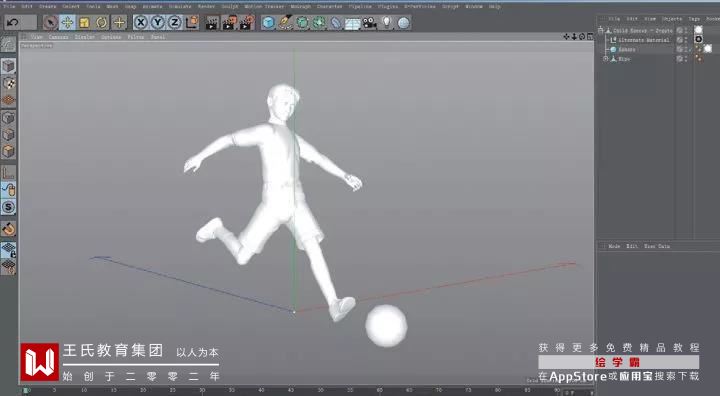Toggle Locked Workplane icon
This screenshot has width=720, height=396.
point(8,249)
